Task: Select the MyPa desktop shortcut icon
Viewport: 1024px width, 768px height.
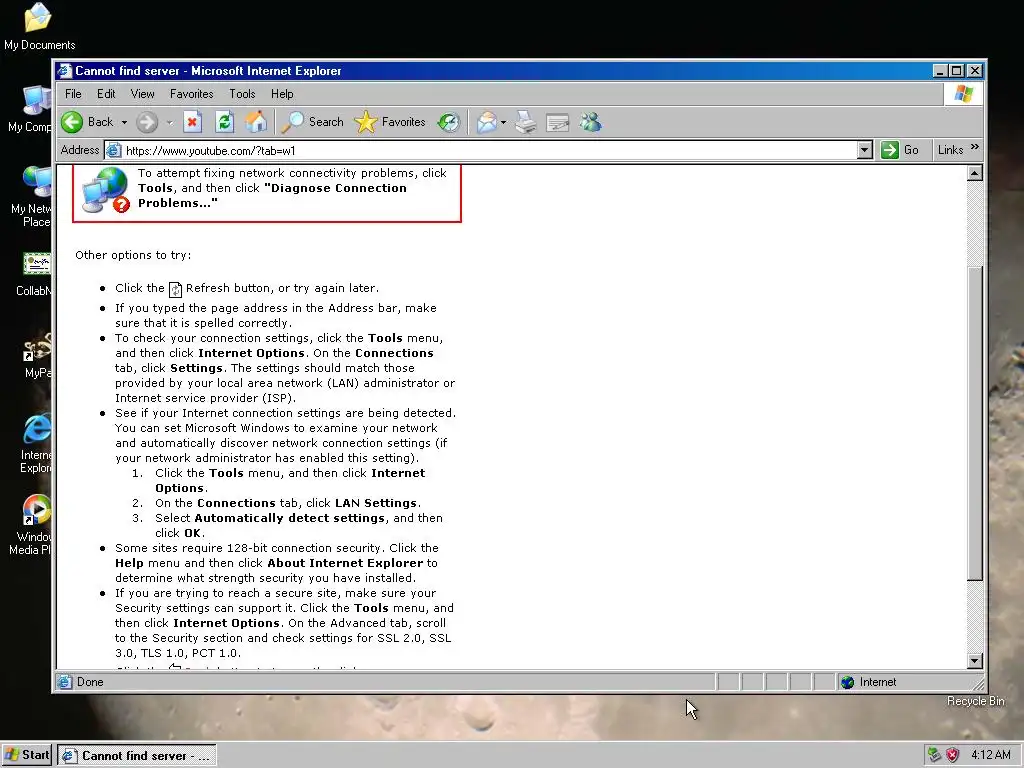Action: 37,356
